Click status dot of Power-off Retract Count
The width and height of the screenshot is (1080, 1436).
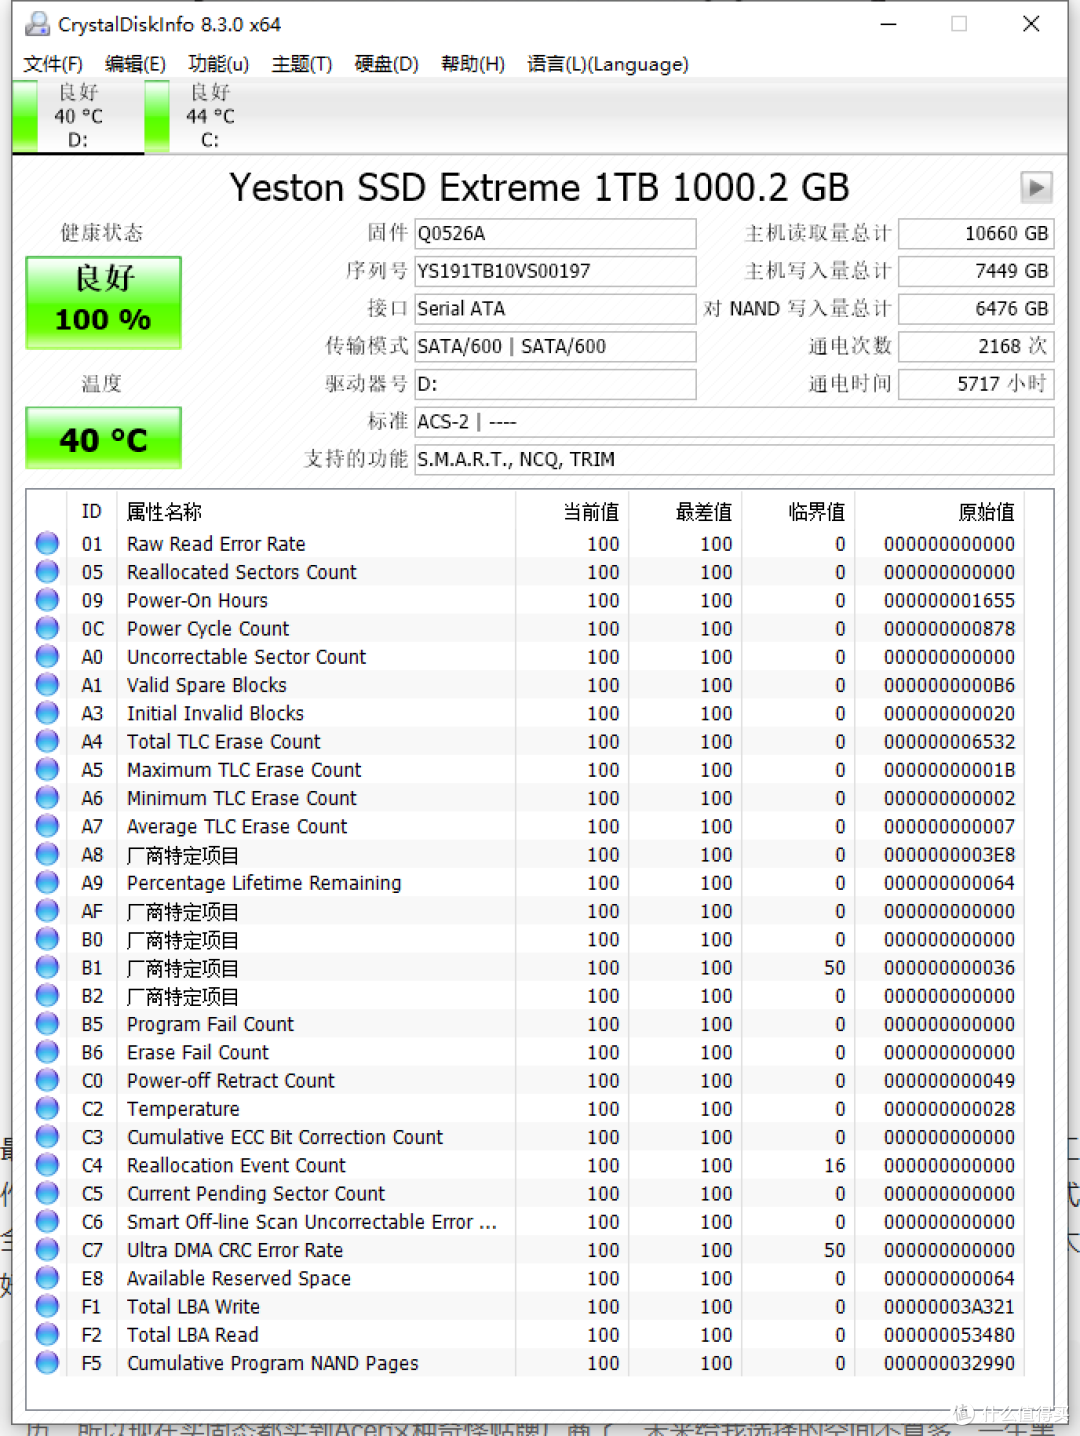pos(47,1080)
